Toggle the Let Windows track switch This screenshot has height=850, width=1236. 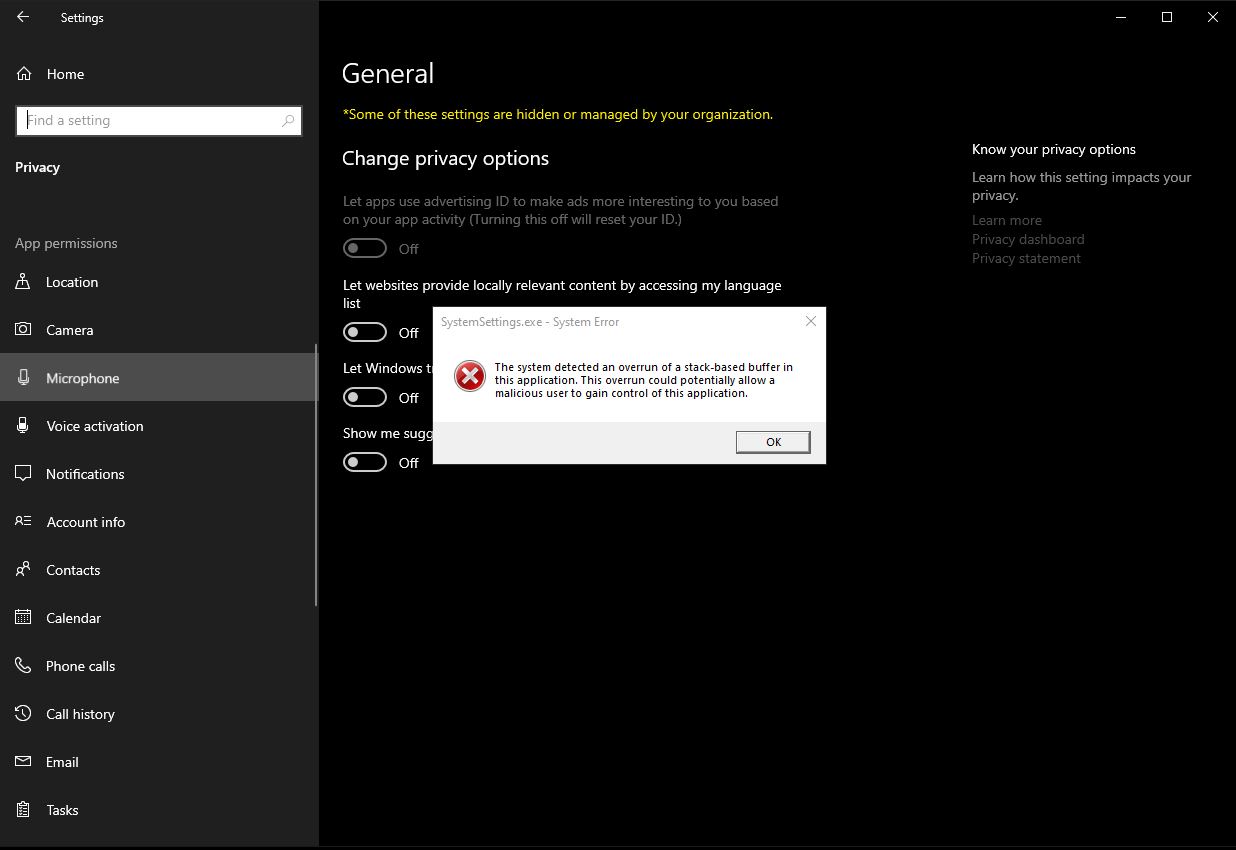(x=365, y=397)
